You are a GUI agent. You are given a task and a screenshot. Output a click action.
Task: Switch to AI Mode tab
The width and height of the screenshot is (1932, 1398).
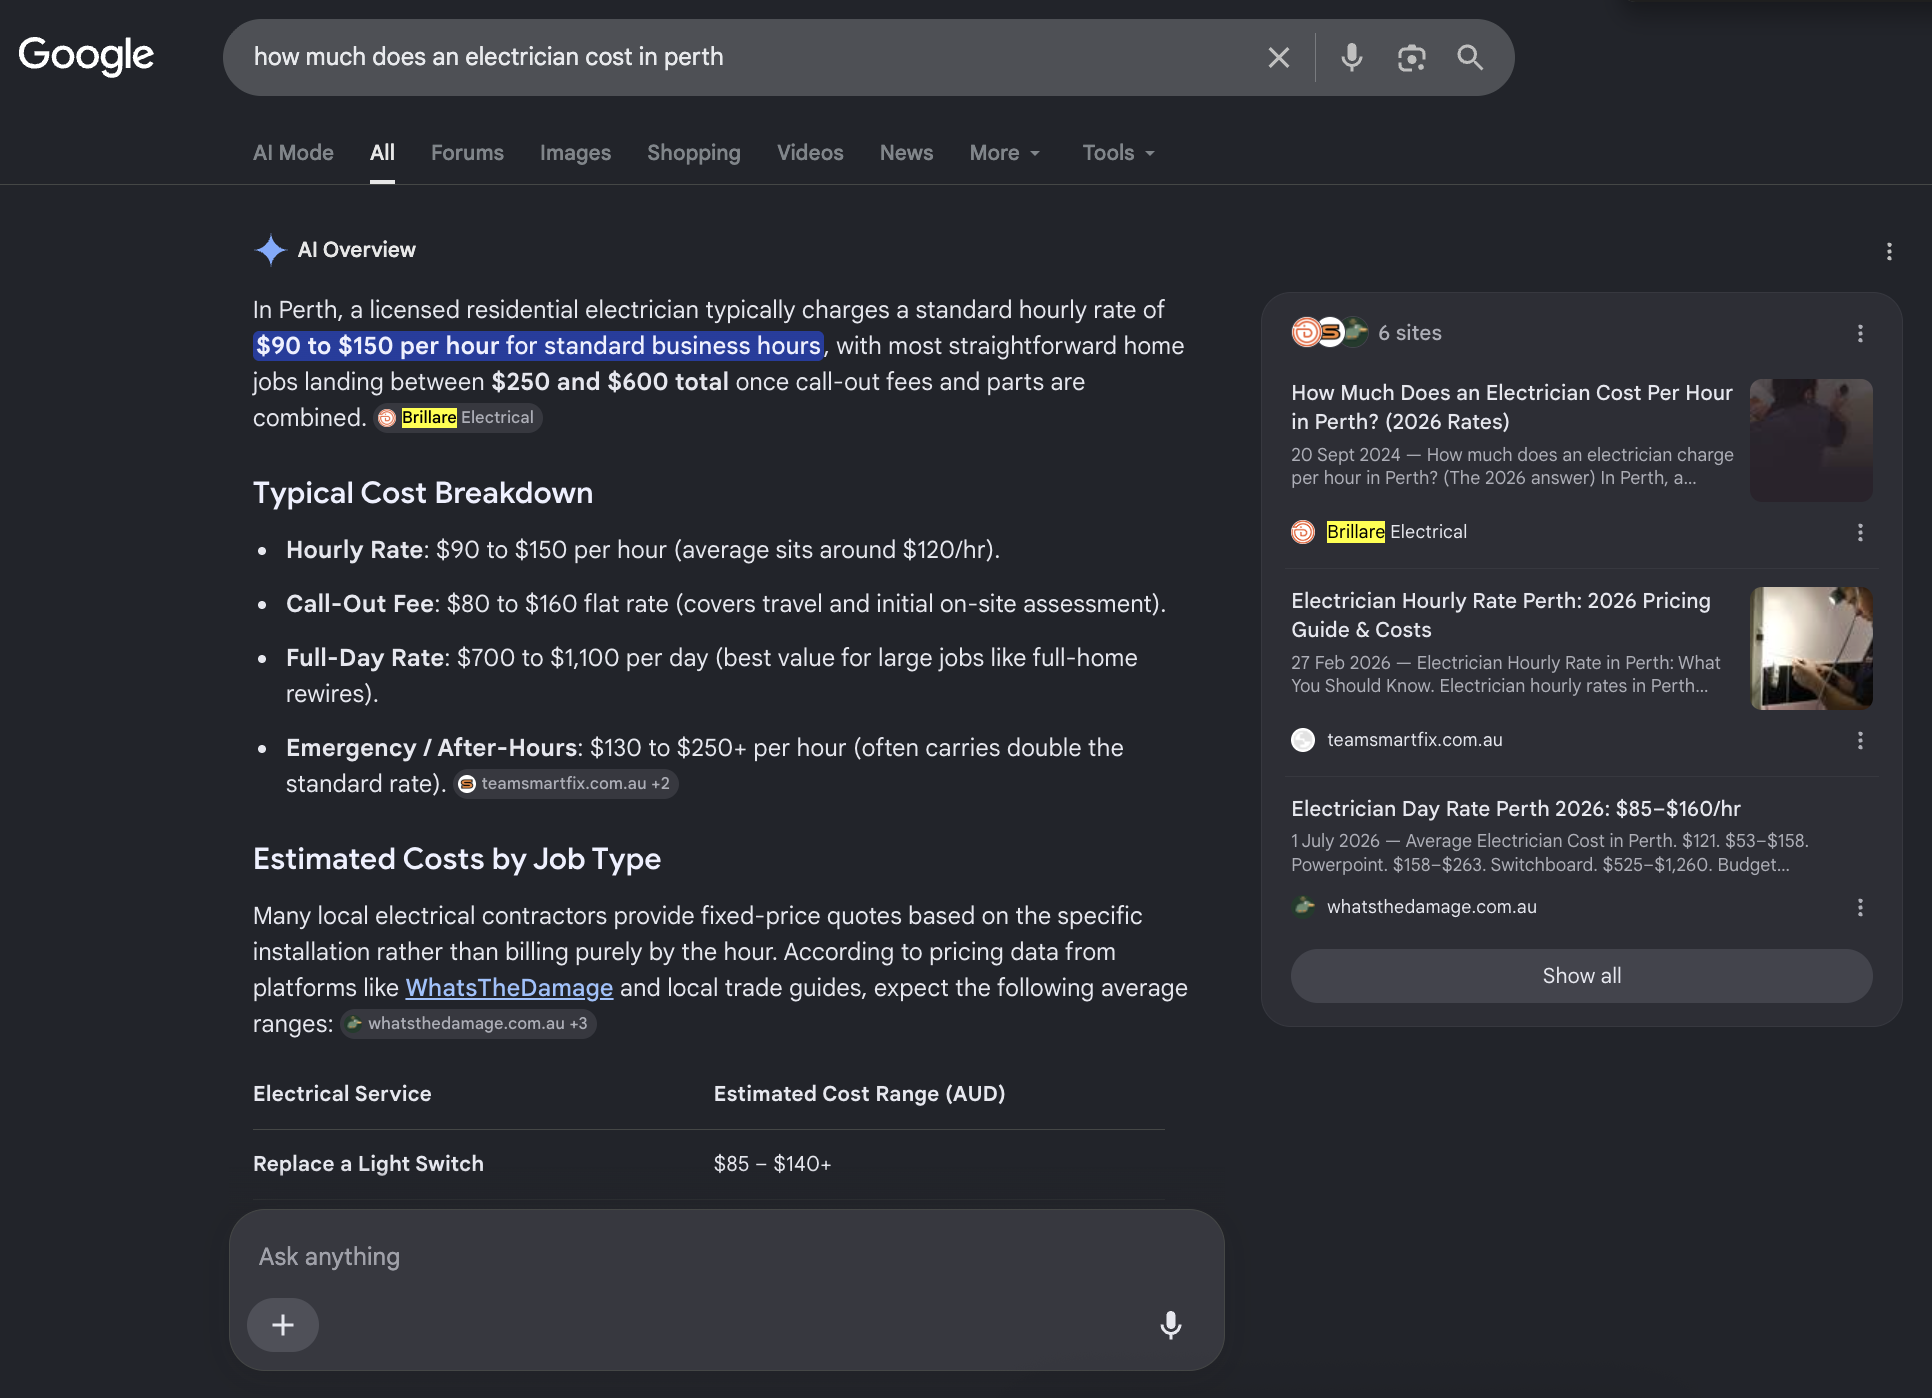tap(293, 153)
